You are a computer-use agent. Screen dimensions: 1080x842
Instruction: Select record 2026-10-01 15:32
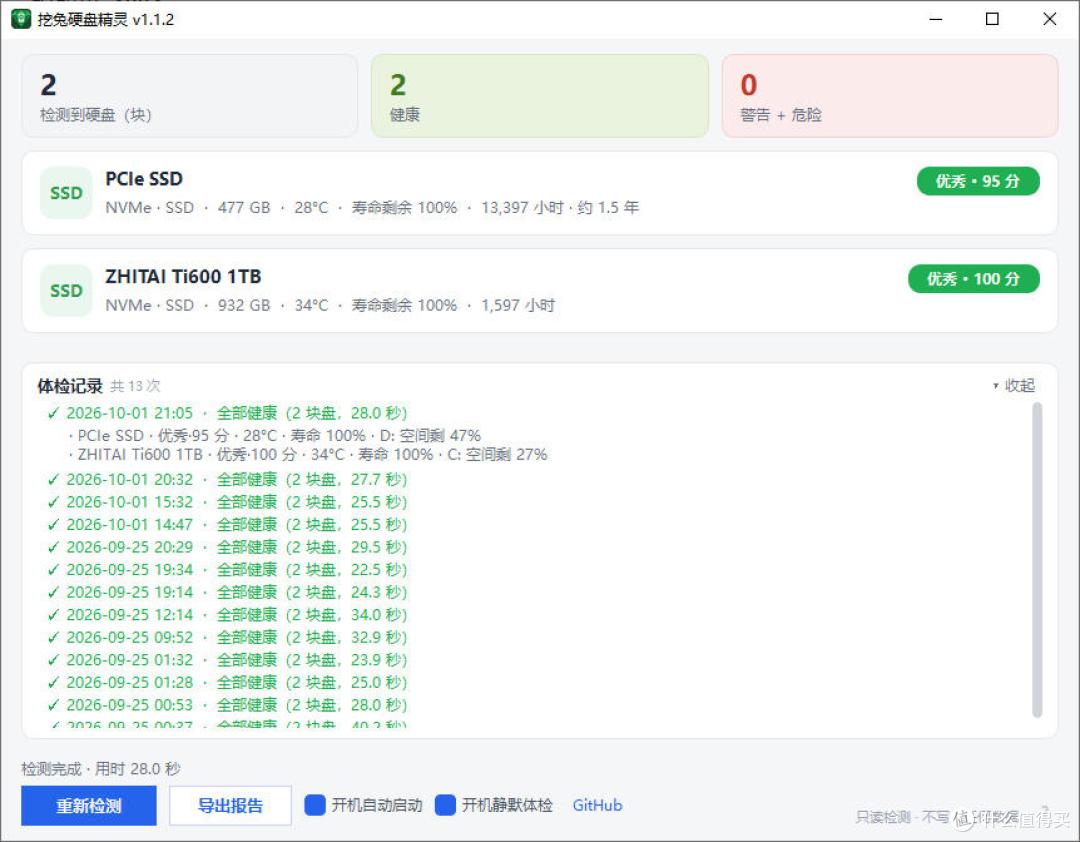(x=227, y=502)
